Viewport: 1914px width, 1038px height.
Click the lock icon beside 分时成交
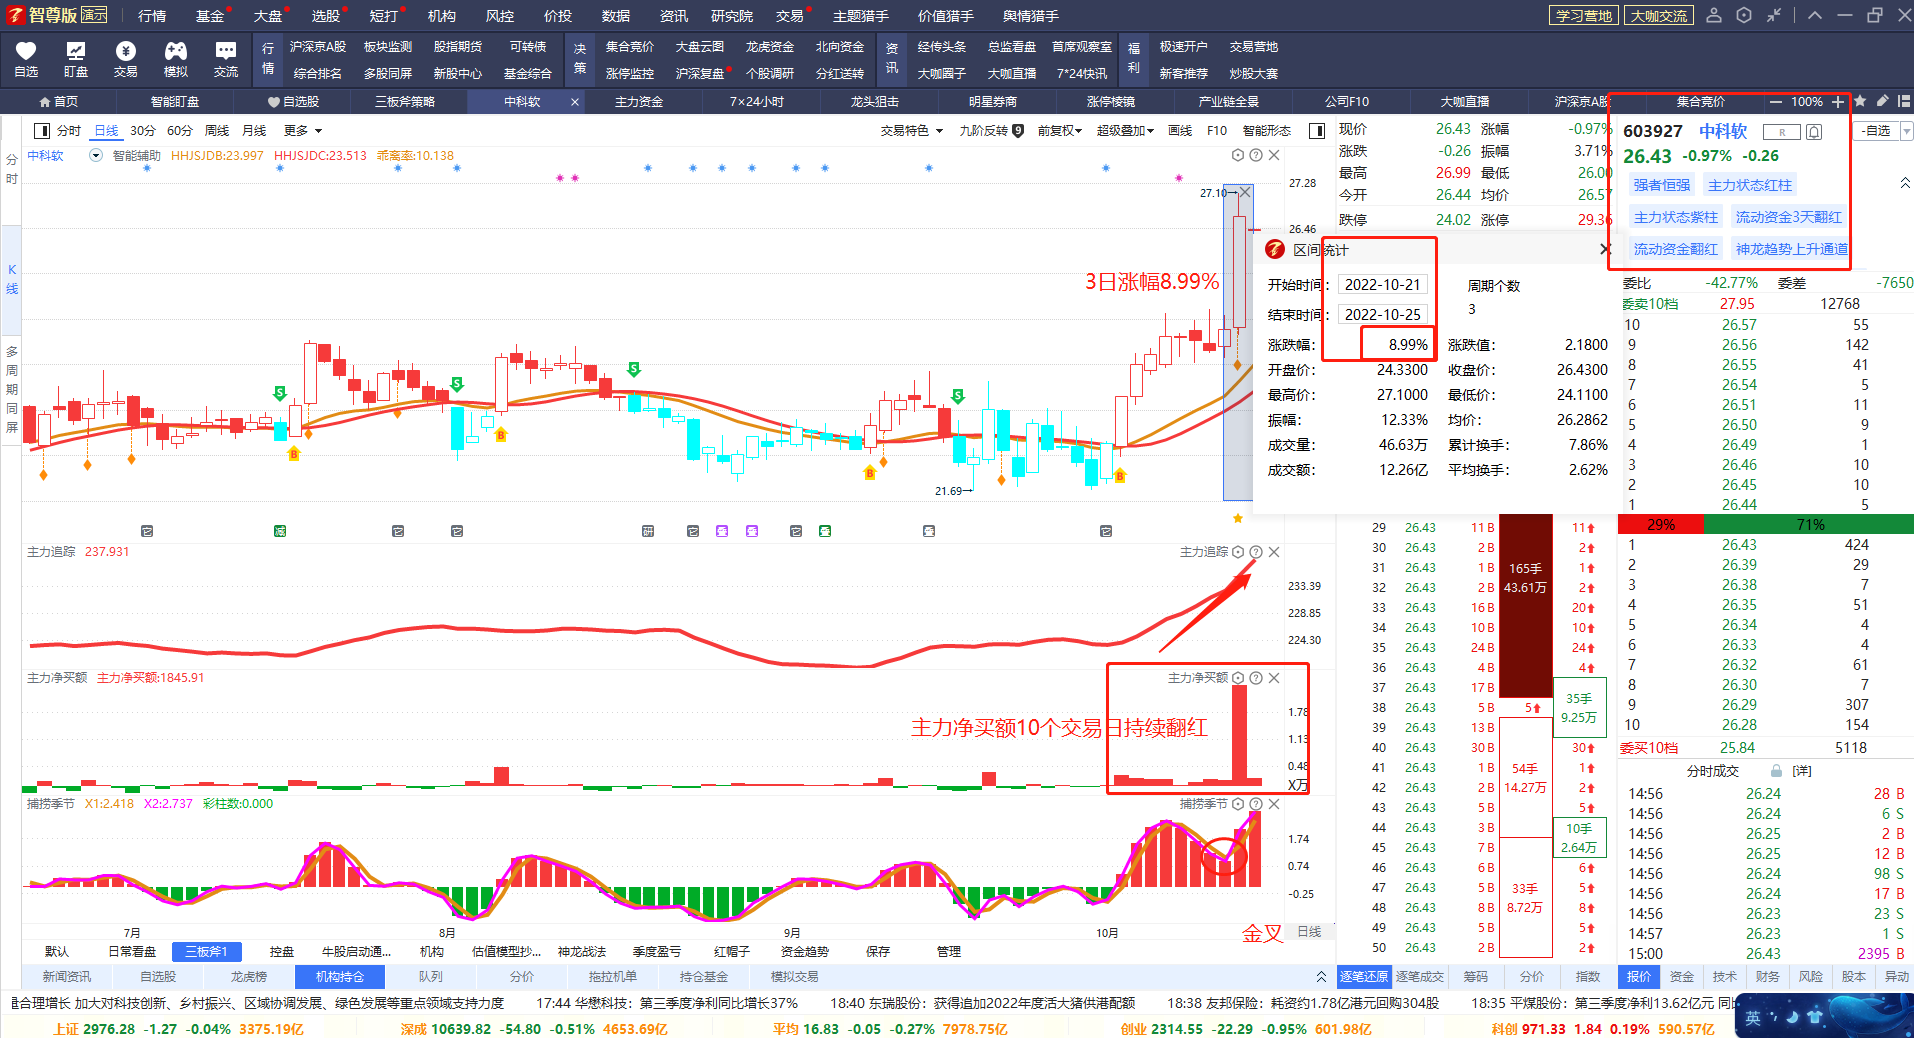[1776, 771]
